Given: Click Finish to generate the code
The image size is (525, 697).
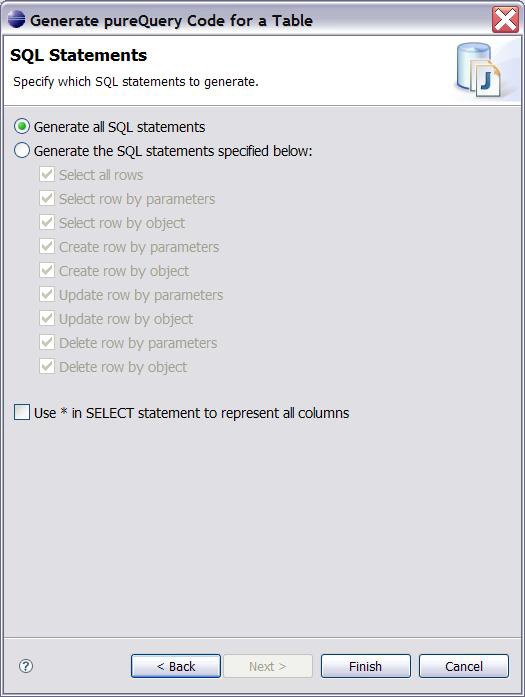Looking at the screenshot, I should tap(365, 666).
